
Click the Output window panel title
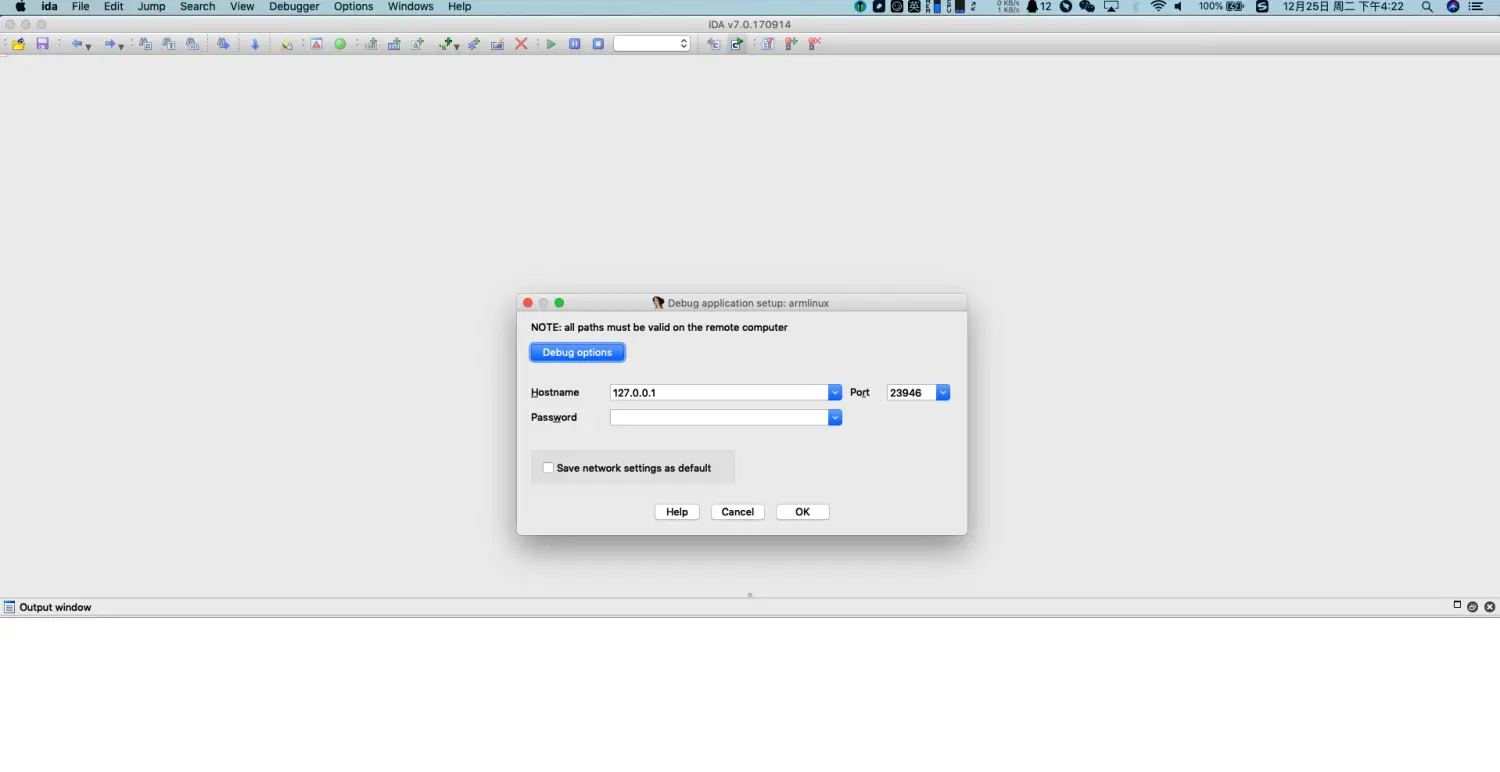[55, 607]
